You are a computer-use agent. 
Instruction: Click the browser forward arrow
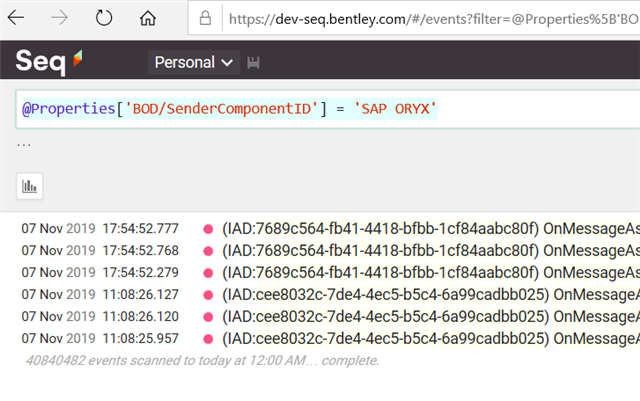[59, 18]
